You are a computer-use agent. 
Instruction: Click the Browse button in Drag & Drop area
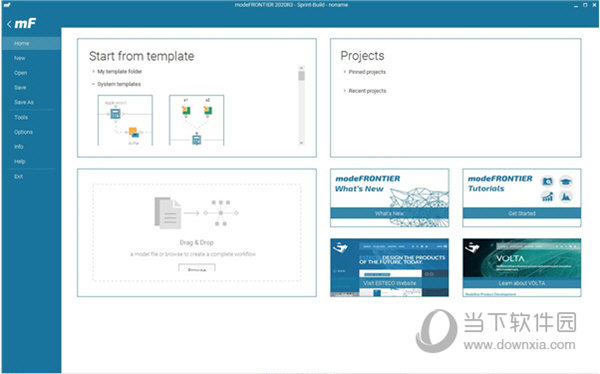coord(197,268)
